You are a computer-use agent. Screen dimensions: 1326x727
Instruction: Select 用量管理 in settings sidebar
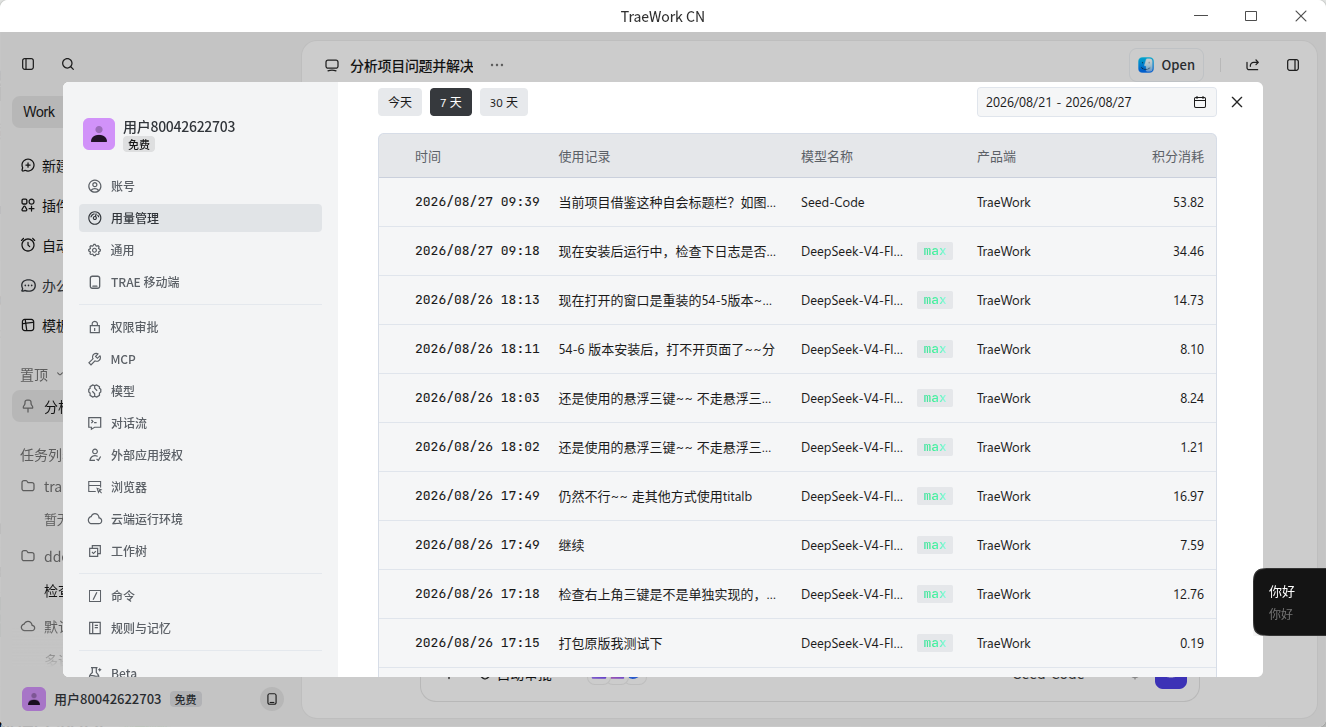point(200,218)
